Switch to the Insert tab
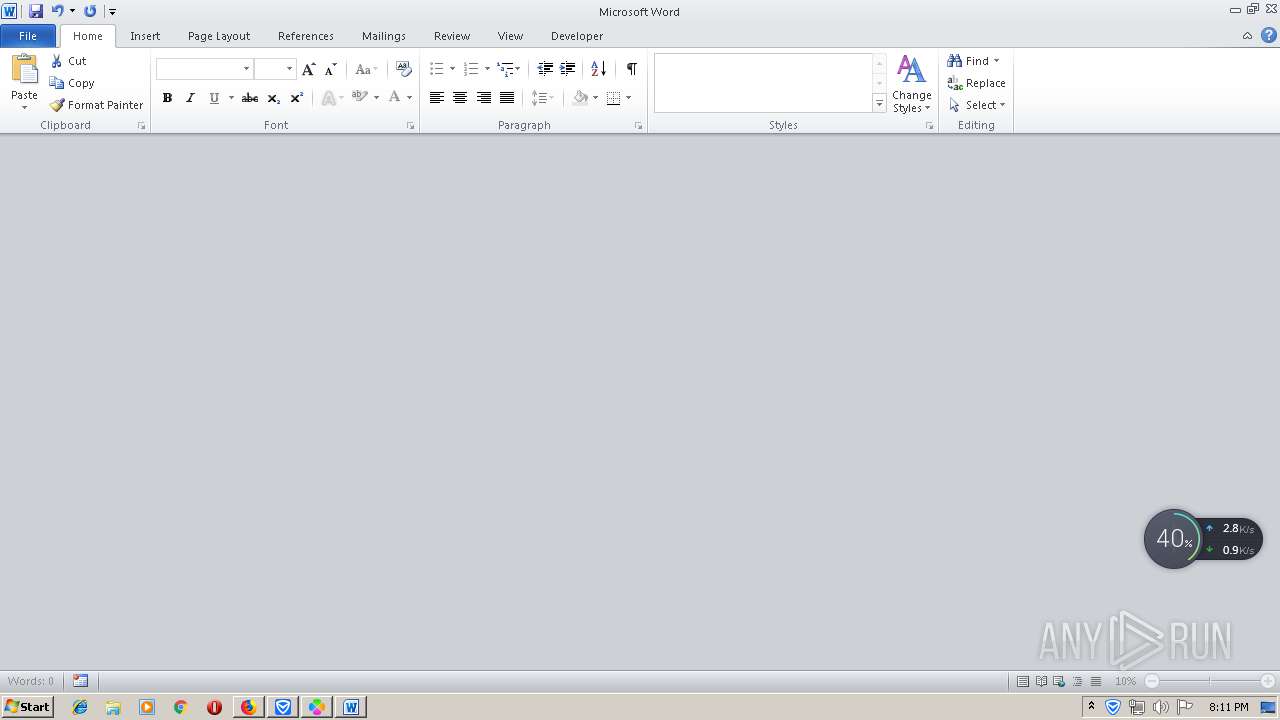The width and height of the screenshot is (1280, 720). [x=145, y=36]
